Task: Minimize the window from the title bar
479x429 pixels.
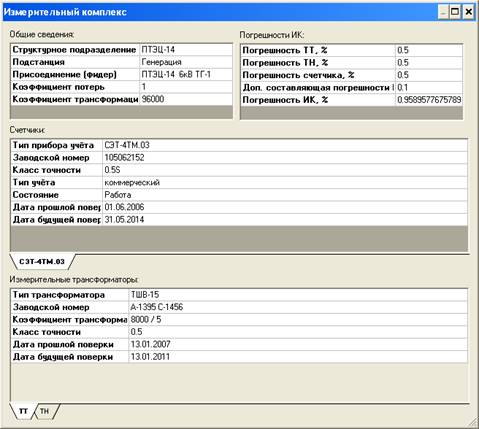Action: coord(443,12)
